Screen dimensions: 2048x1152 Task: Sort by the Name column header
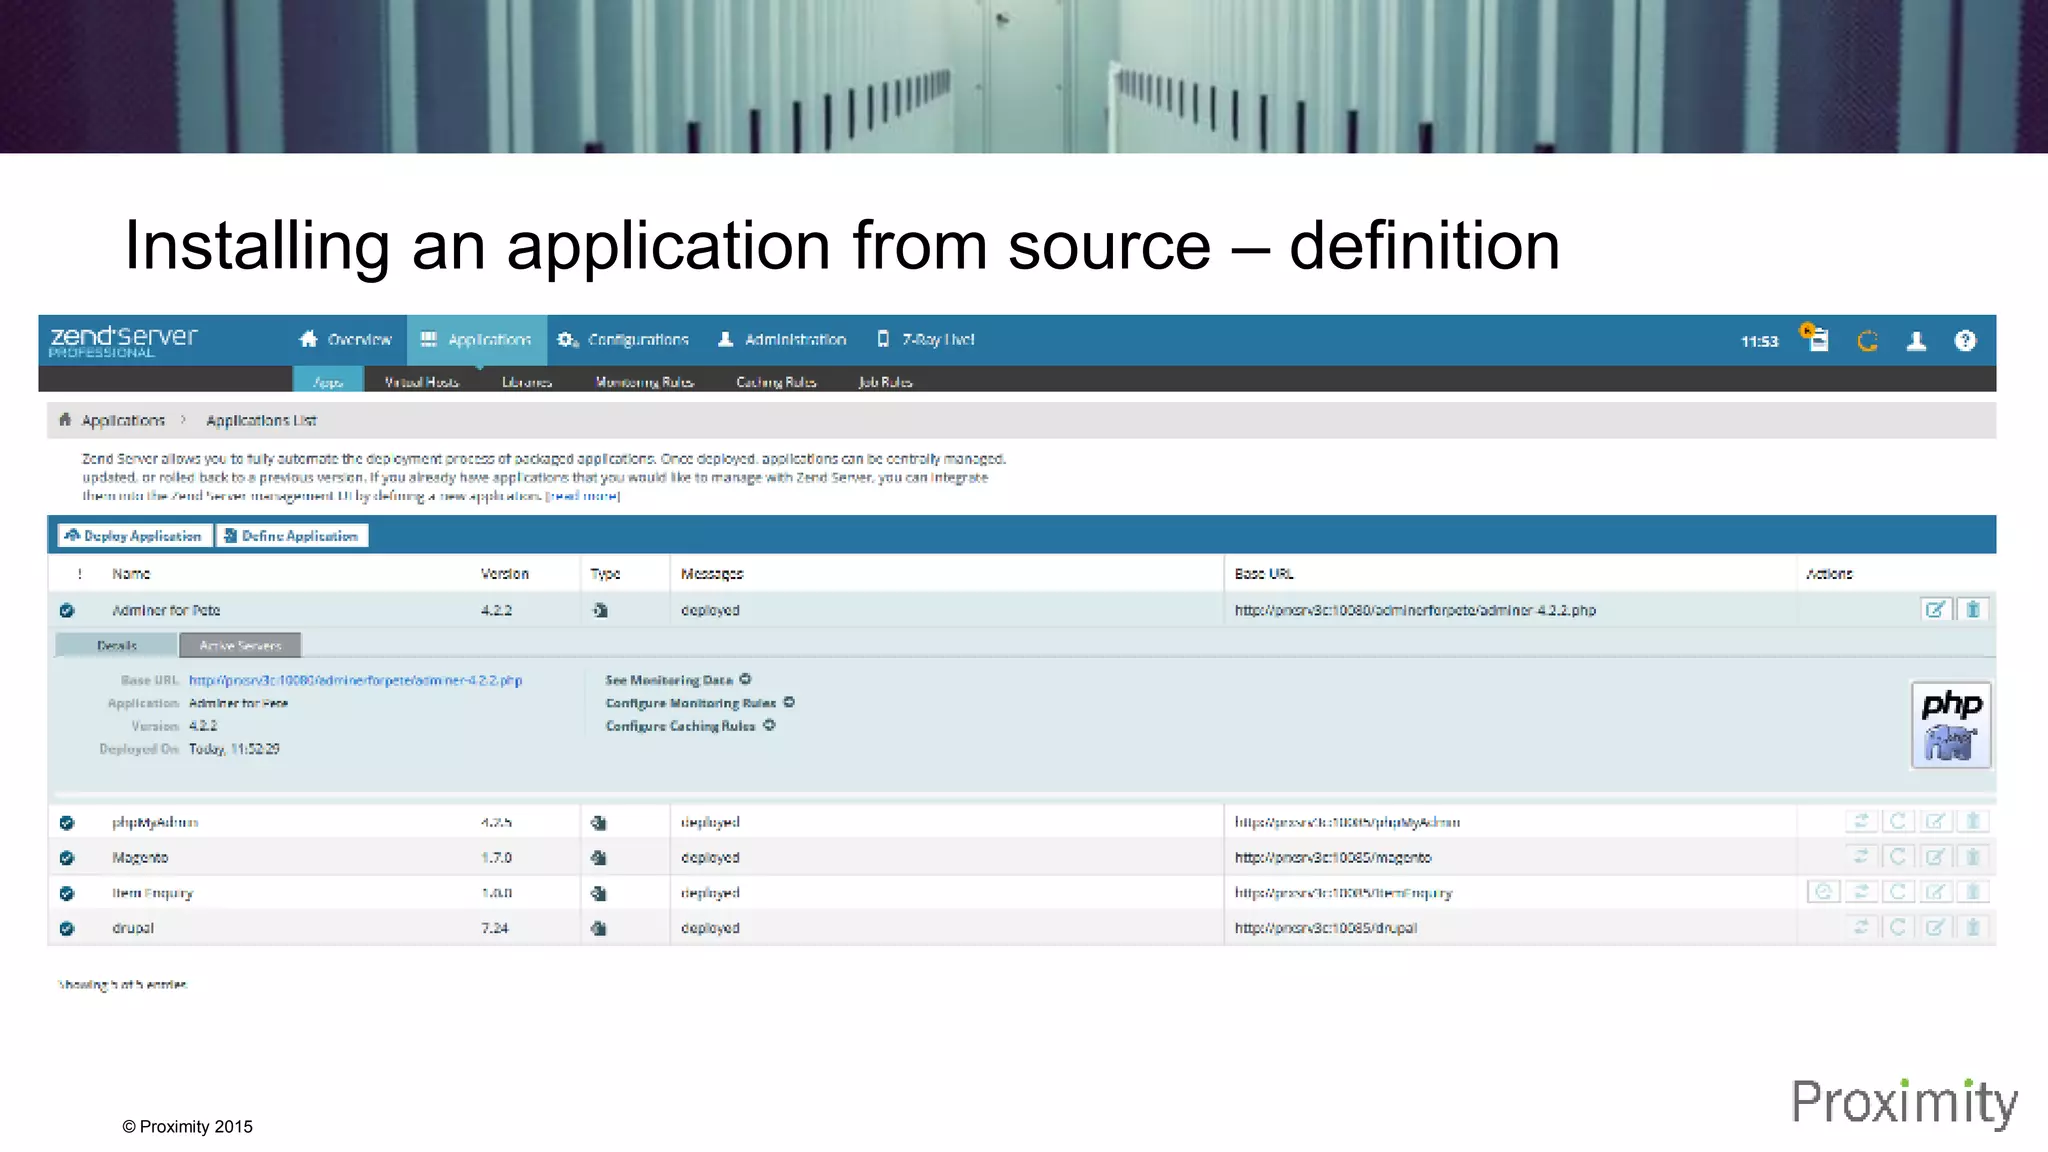coord(131,574)
